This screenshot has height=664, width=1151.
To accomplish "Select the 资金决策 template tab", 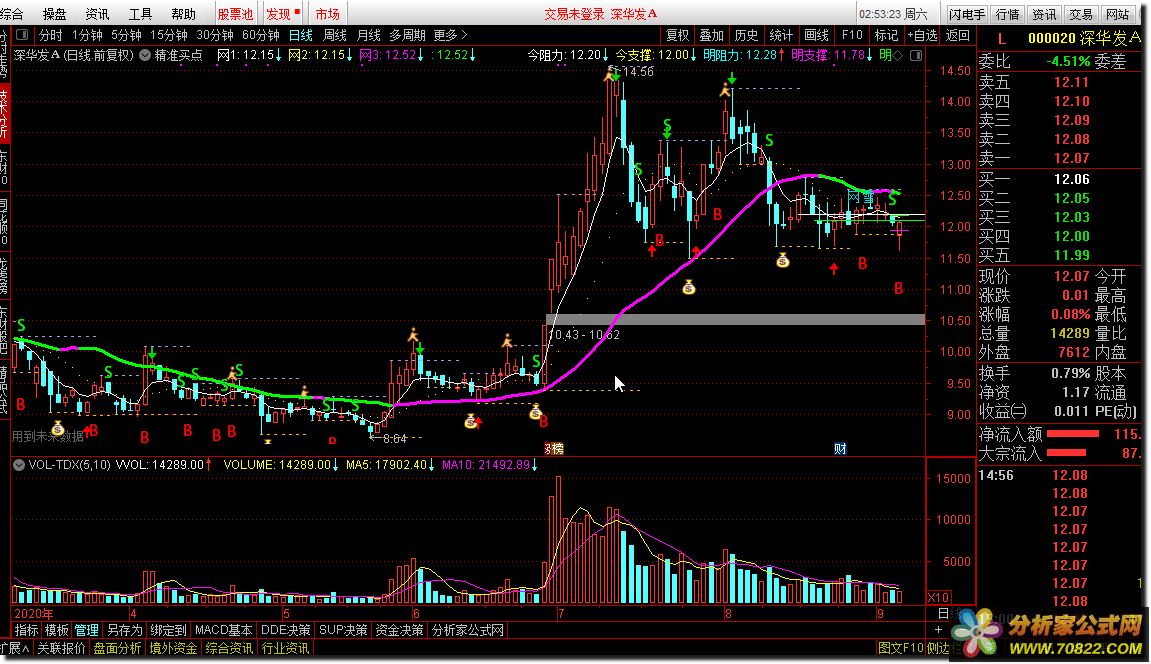I will tap(399, 630).
